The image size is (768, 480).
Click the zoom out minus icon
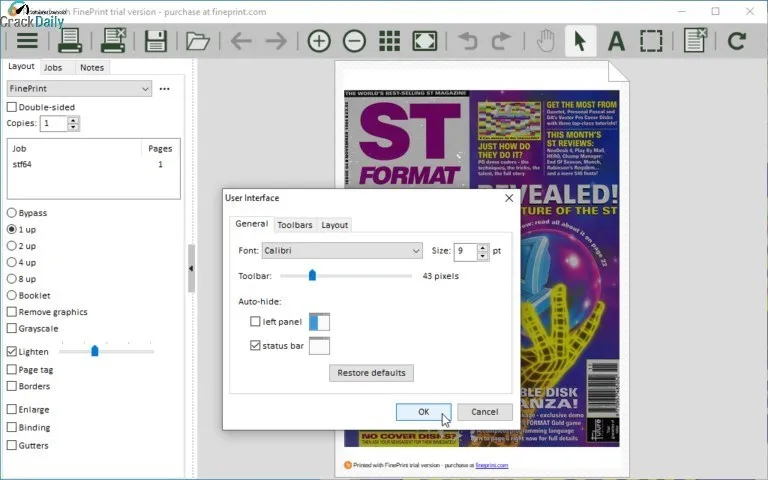tap(354, 41)
